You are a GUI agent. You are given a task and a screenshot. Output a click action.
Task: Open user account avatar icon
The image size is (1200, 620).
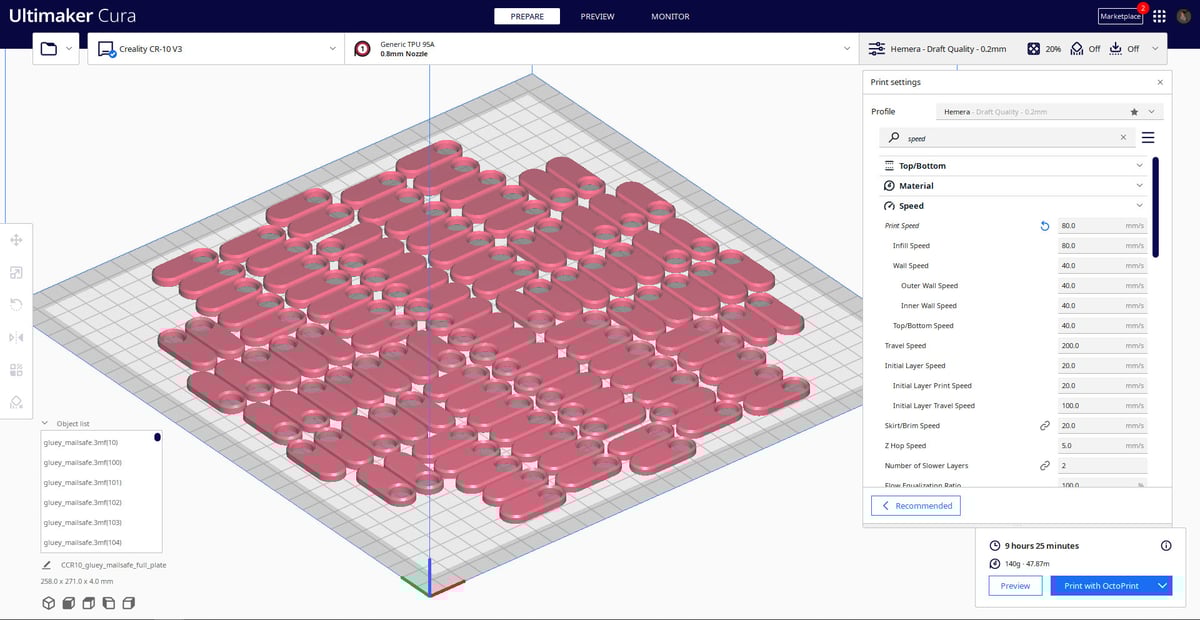tap(1184, 17)
